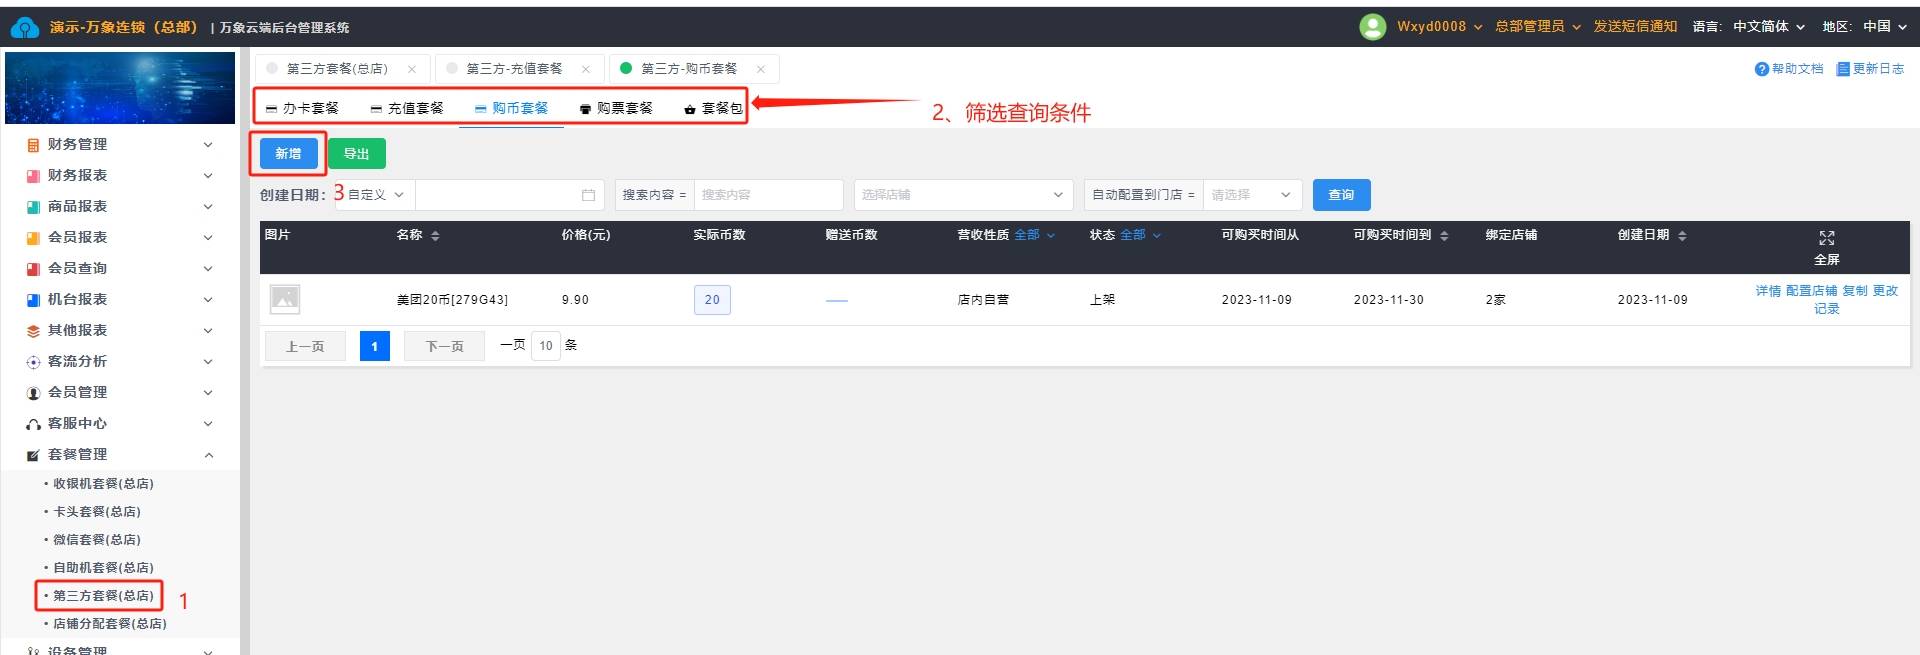Click the 客流分析 sidebar icon

pos(33,362)
